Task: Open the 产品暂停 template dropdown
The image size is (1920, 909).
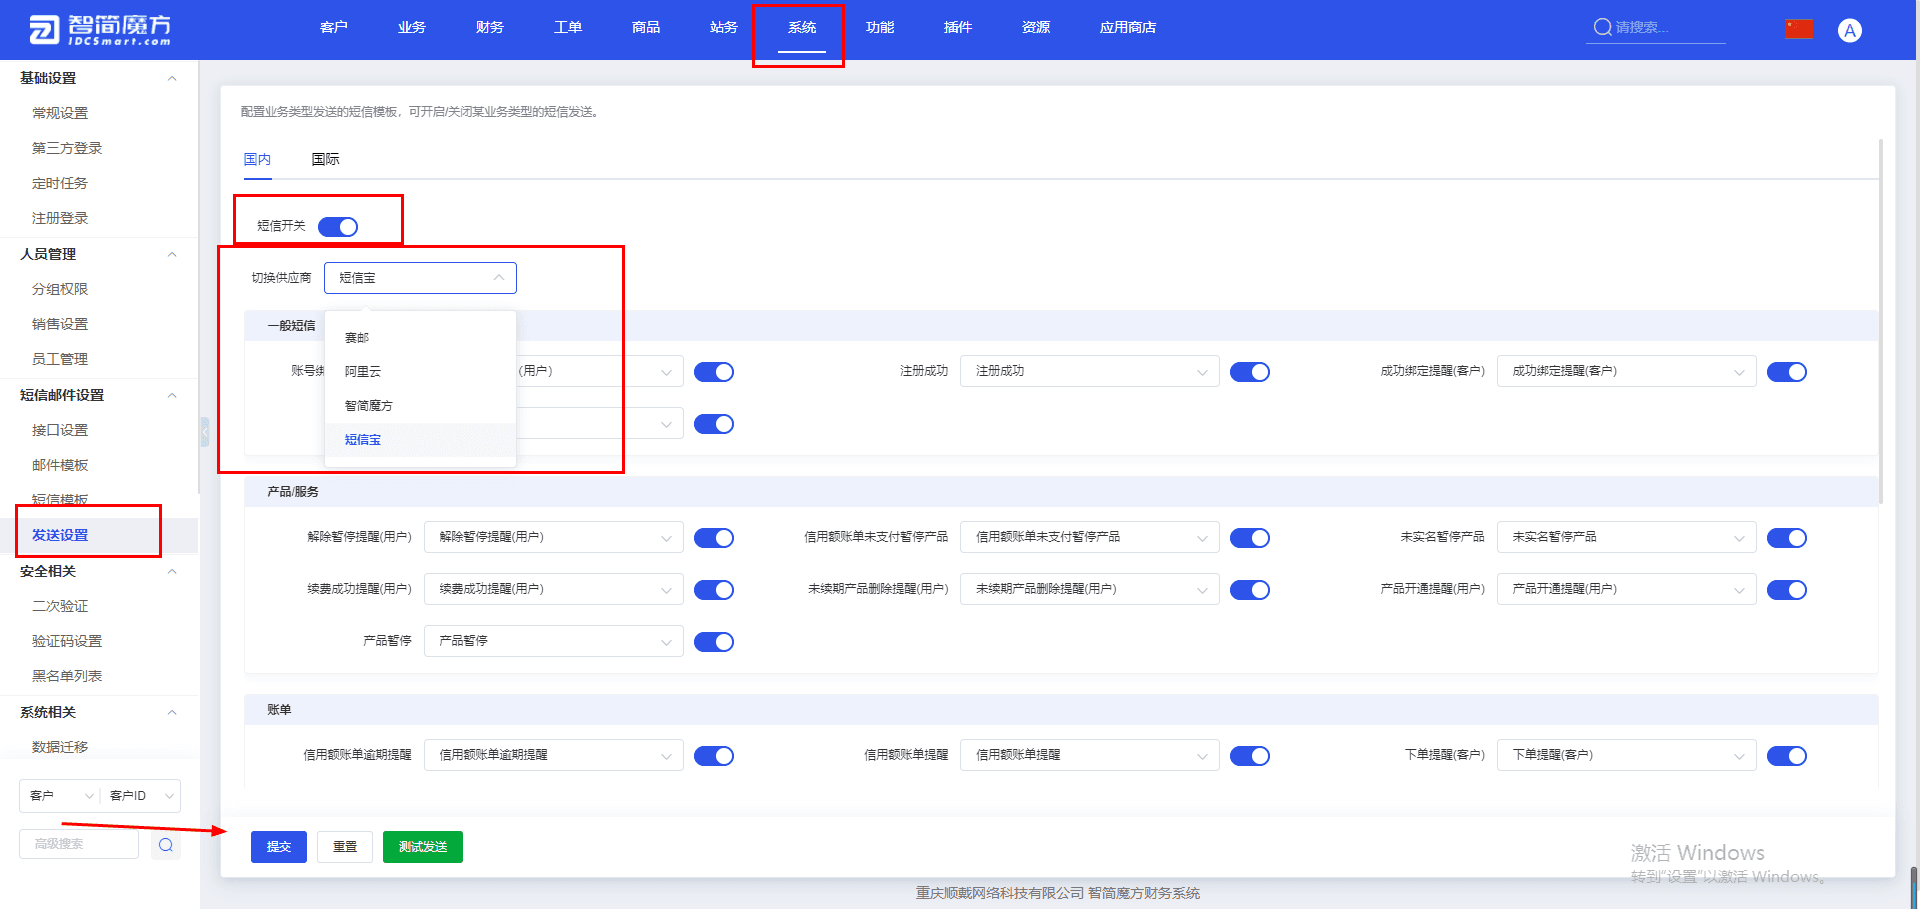Action: (554, 641)
